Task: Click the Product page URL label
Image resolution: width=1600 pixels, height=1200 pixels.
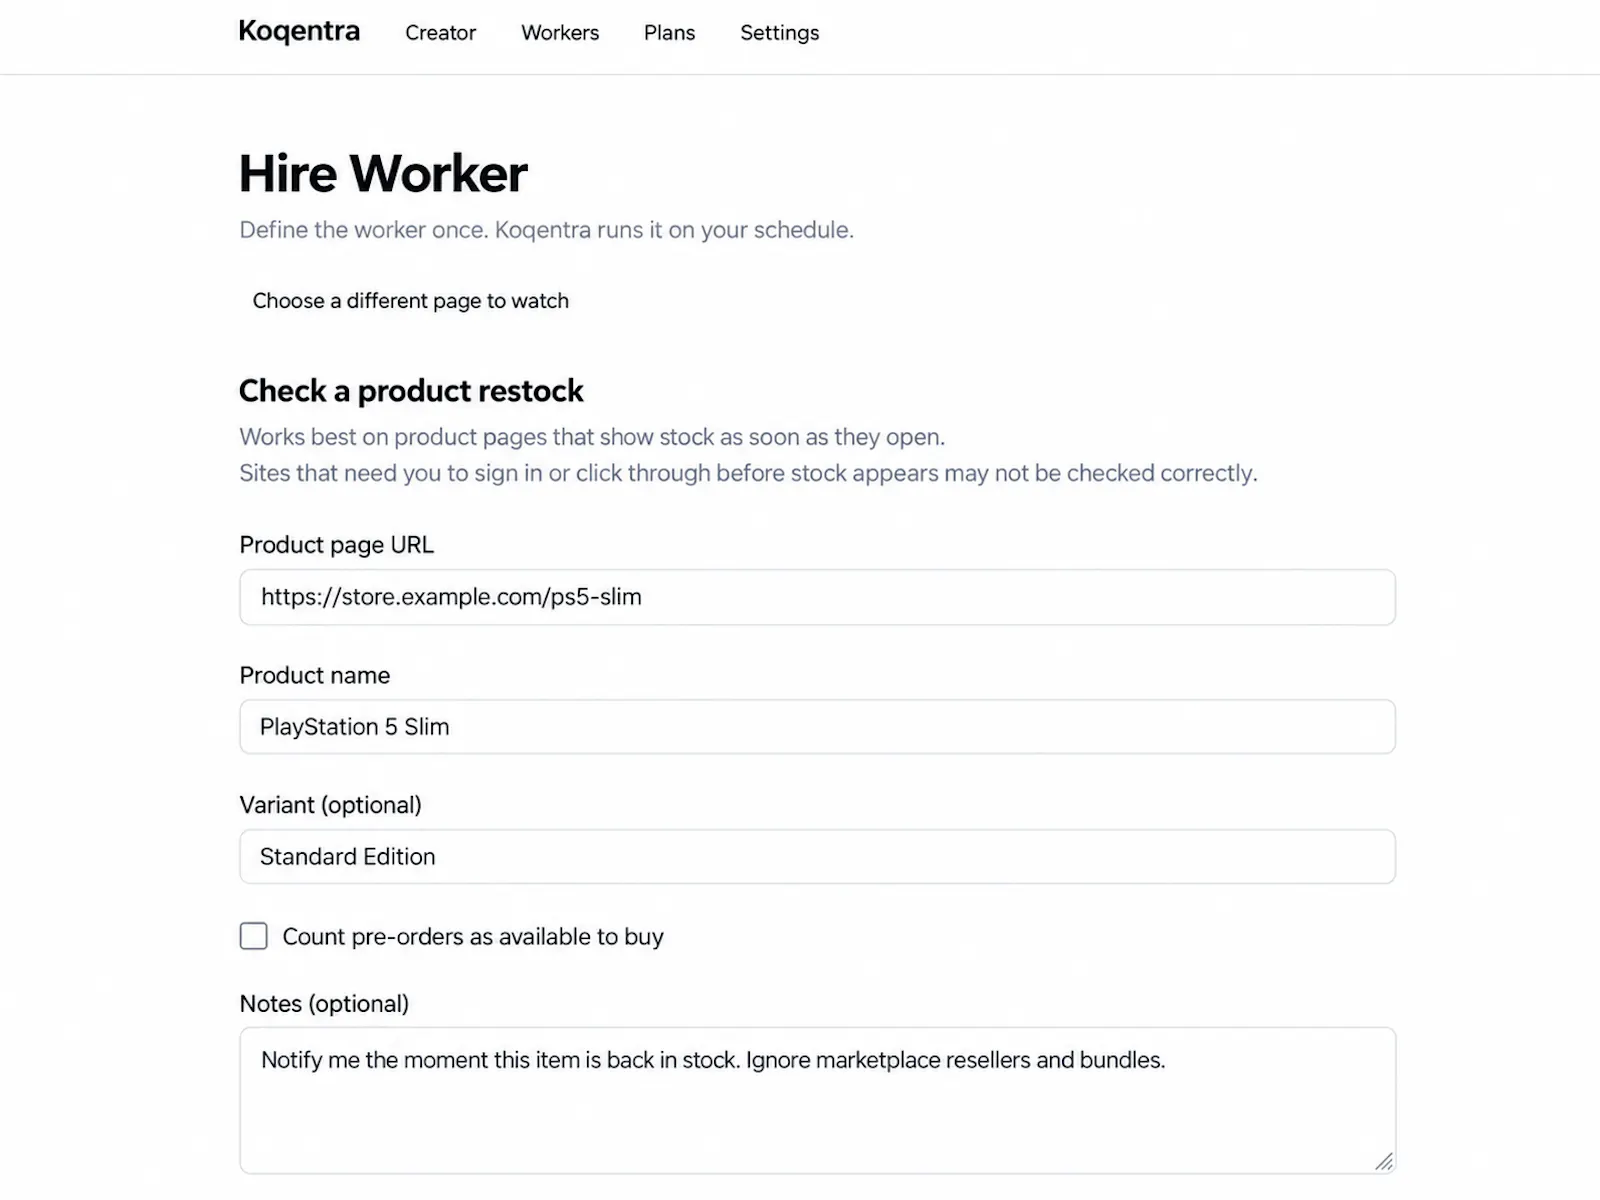Action: tap(337, 545)
